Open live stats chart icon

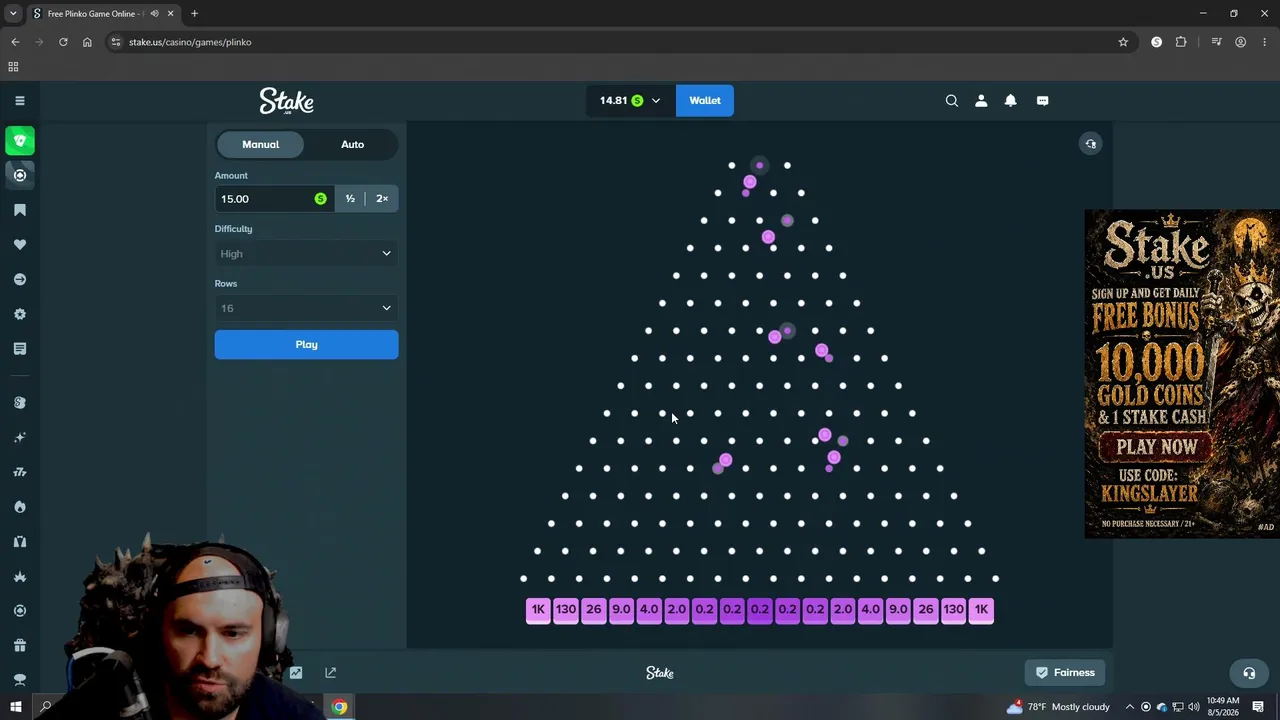(296, 673)
